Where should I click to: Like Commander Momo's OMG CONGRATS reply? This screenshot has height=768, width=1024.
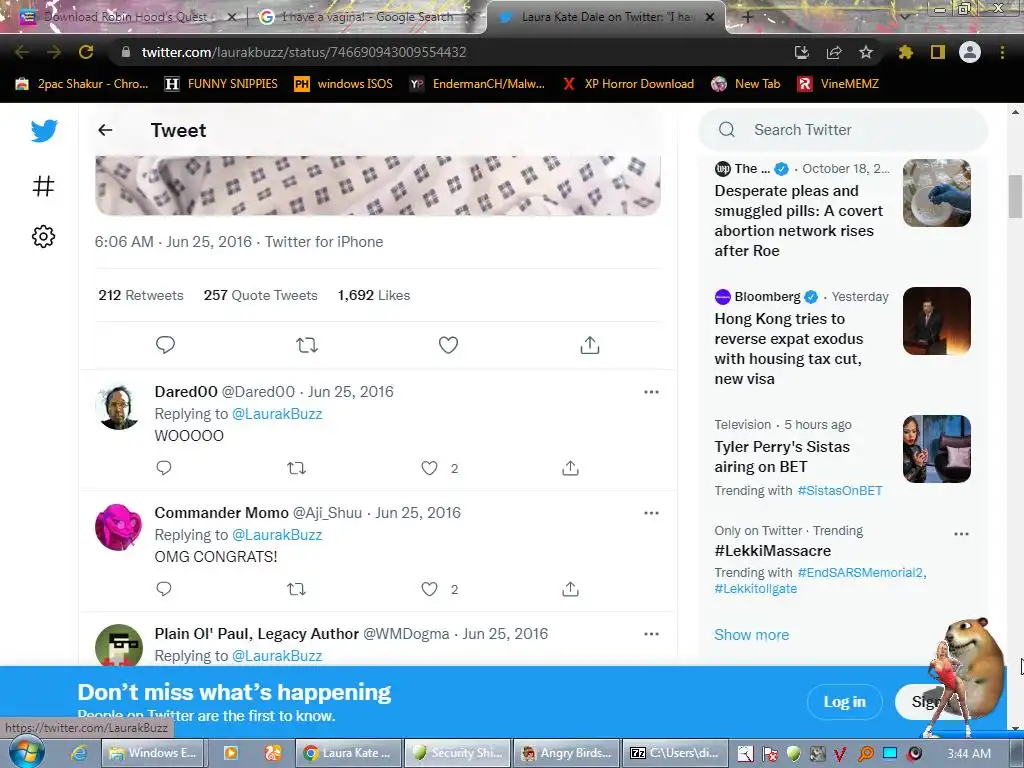pyautogui.click(x=429, y=589)
